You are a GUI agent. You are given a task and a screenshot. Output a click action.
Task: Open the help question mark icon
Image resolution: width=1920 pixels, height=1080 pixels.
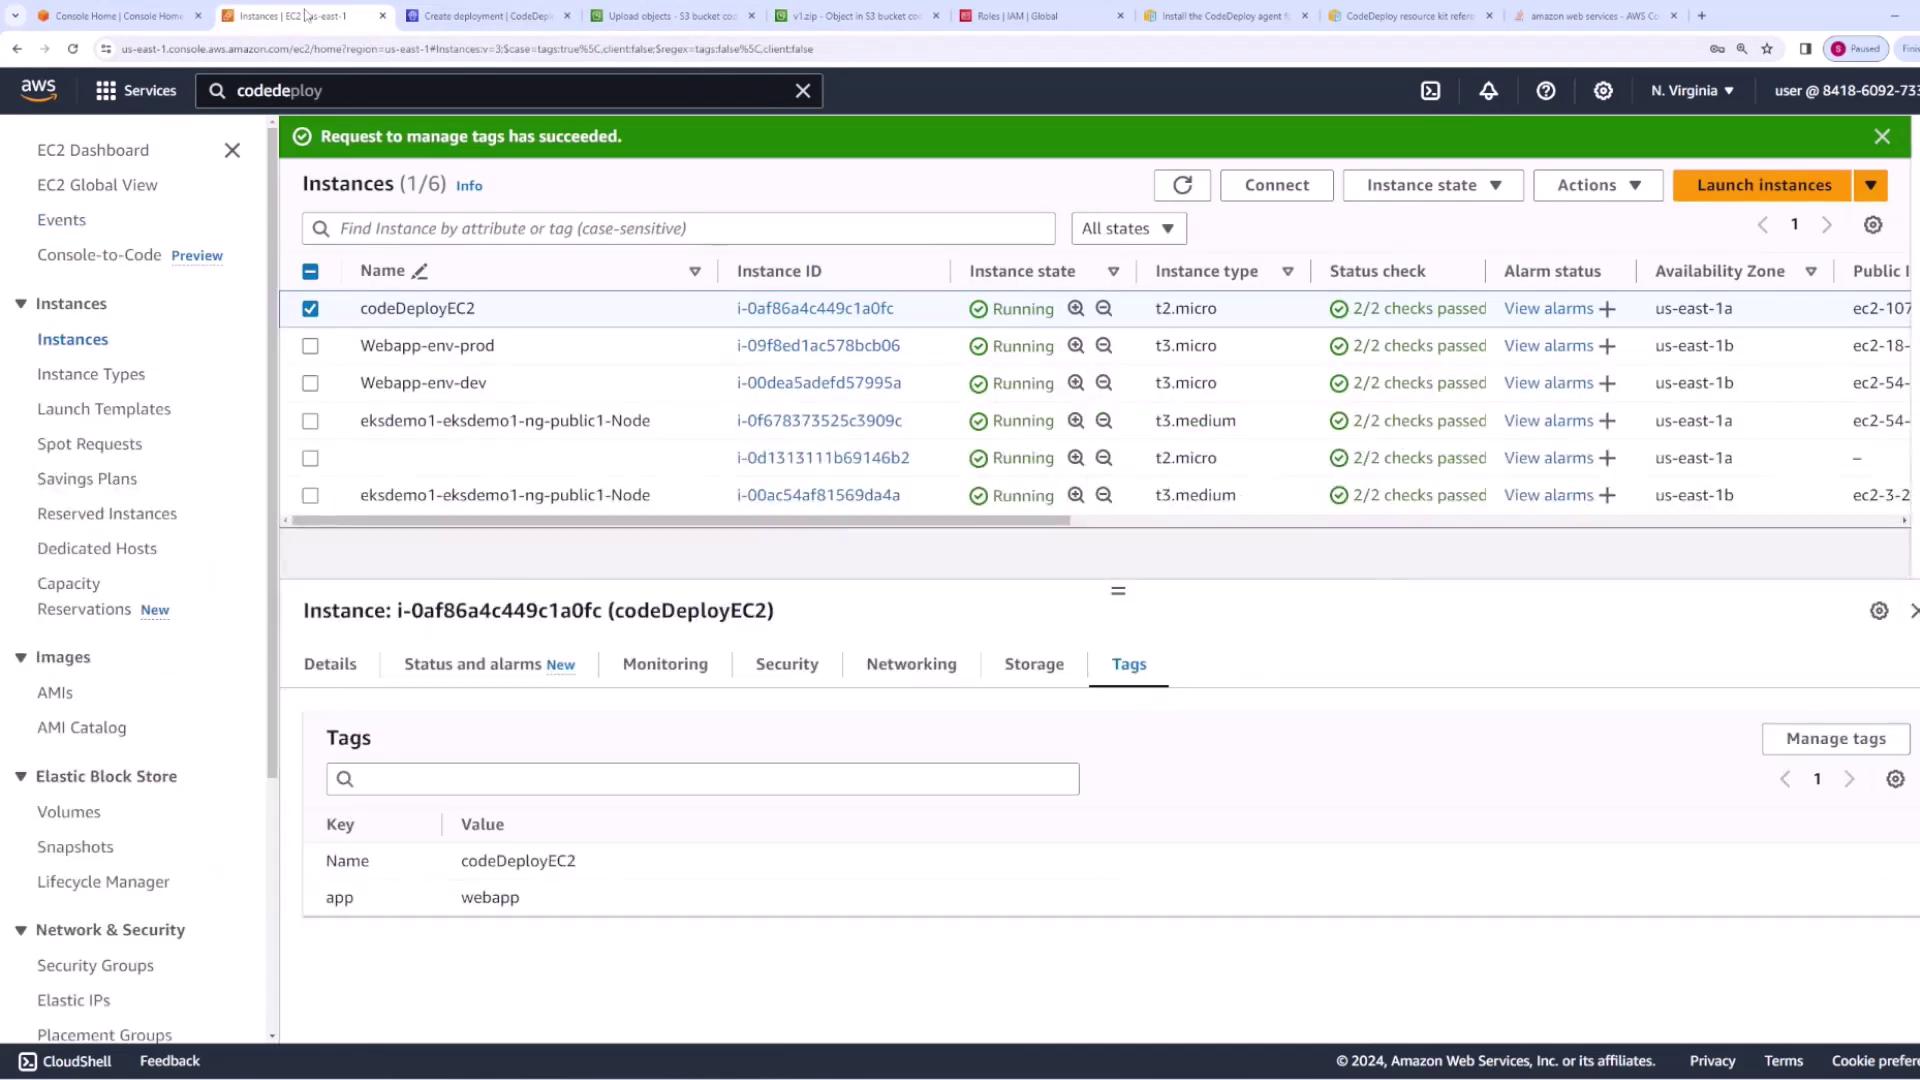[x=1545, y=91]
